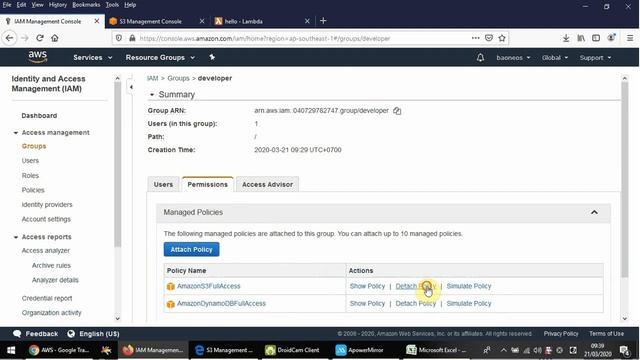Open Dashboard in the IAM sidebar
640x360 pixels.
coord(39,116)
